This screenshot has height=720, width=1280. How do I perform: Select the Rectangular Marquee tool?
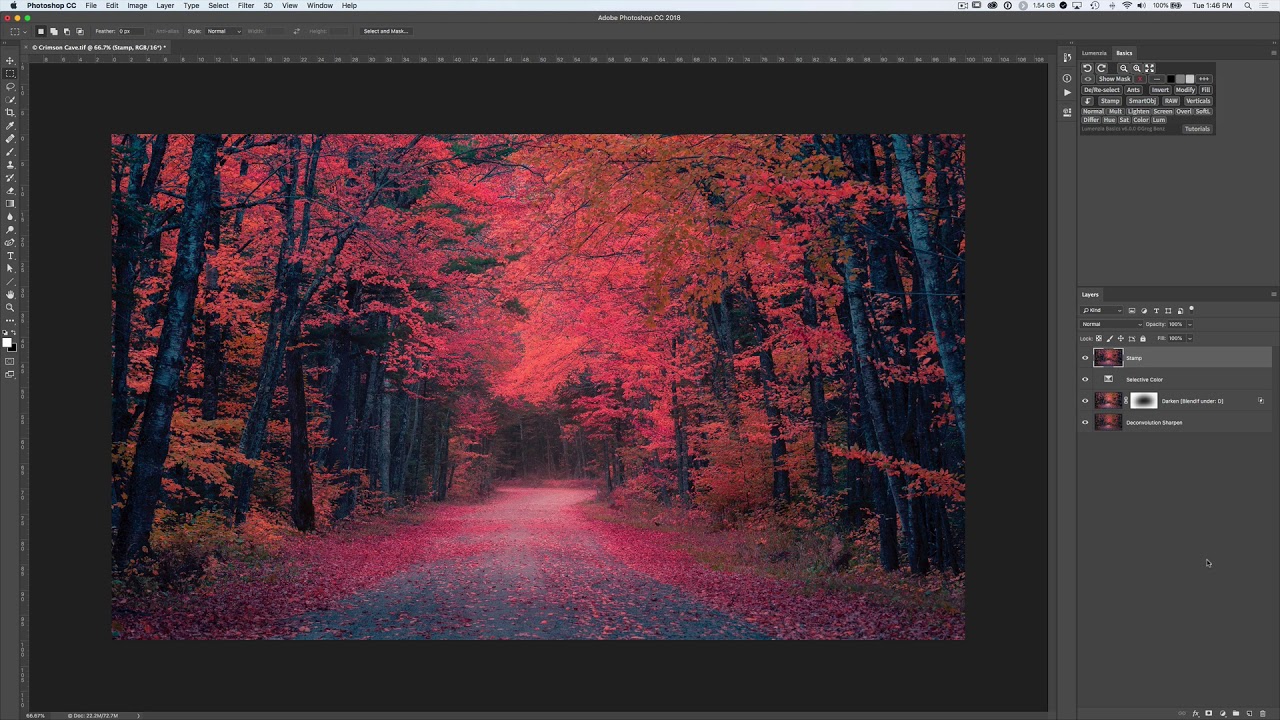[10, 73]
